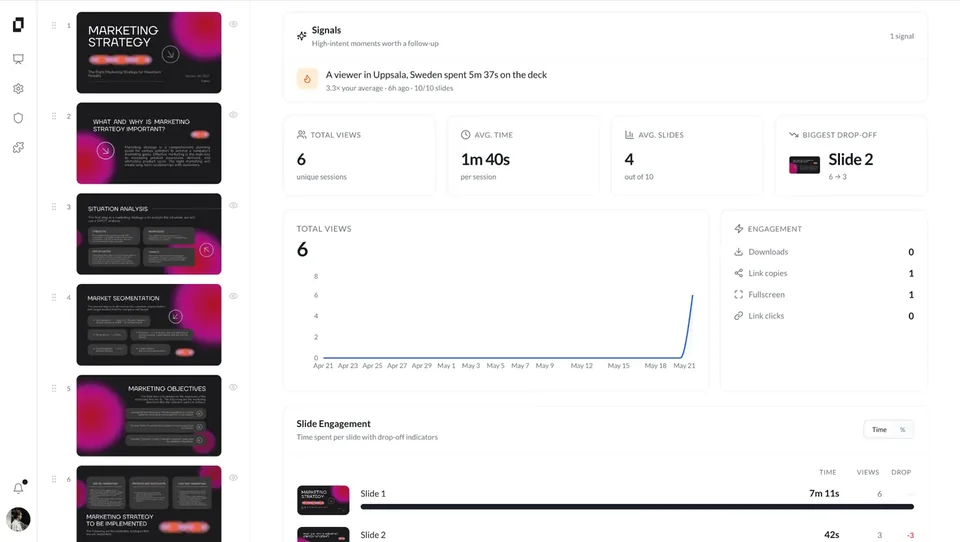Open the notifications bell
This screenshot has width=960, height=542.
[18, 488]
